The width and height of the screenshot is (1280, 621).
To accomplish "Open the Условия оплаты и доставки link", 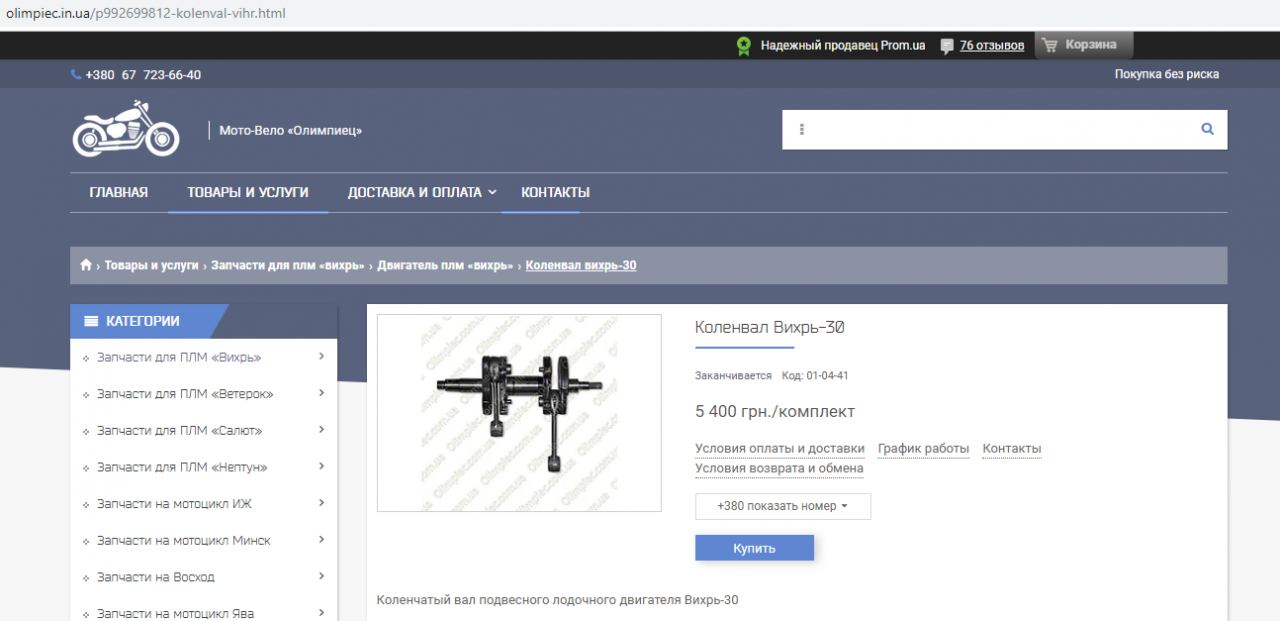I will 780,449.
